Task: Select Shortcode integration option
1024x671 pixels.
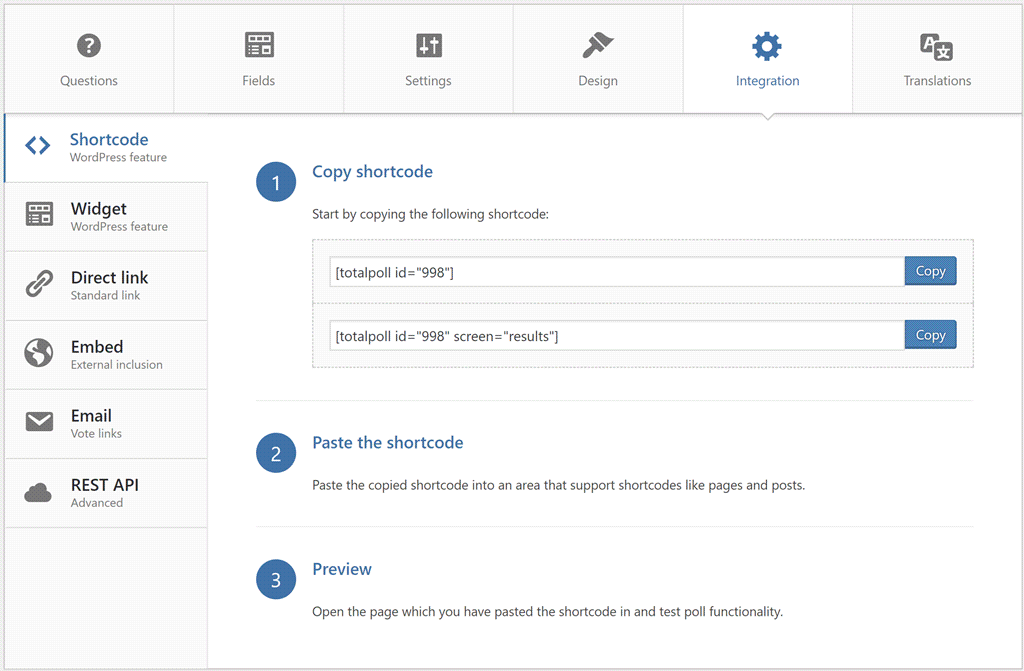Action: (x=106, y=148)
